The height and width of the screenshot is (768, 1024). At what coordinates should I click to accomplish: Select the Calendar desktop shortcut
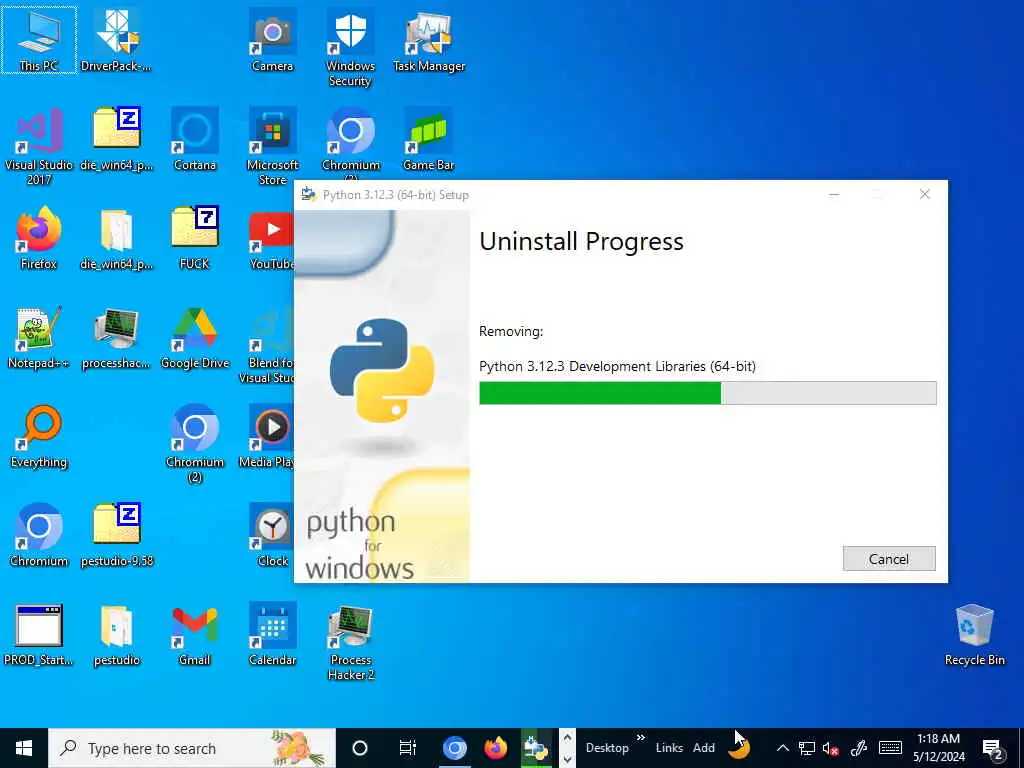click(272, 635)
